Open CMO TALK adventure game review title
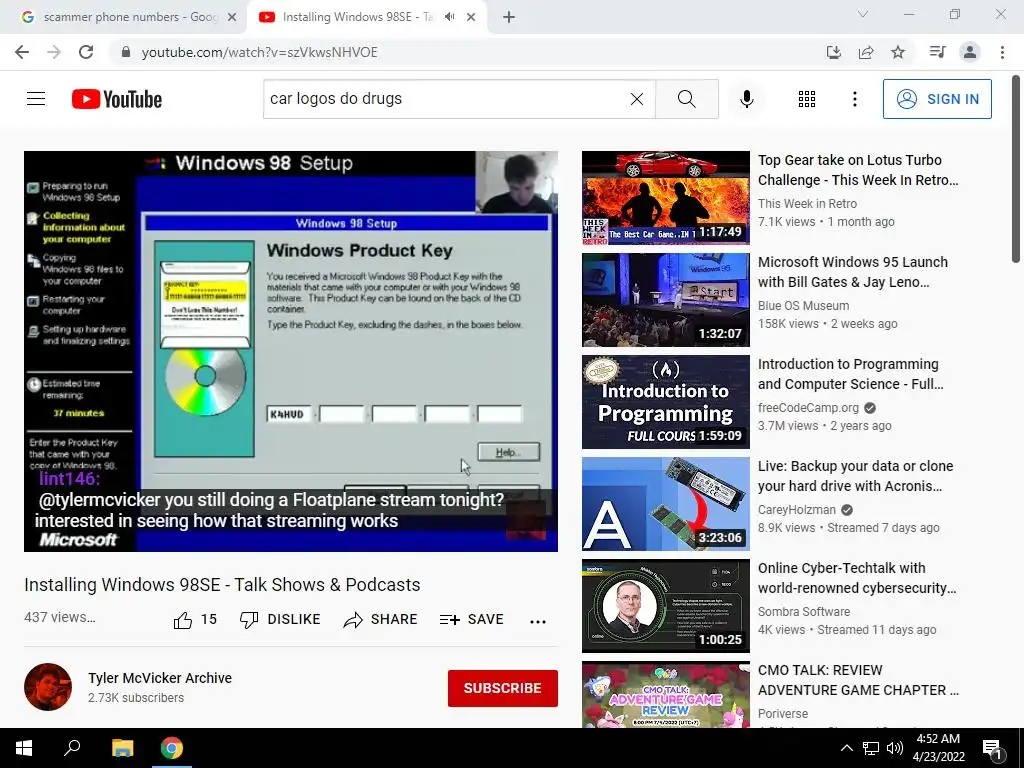The width and height of the screenshot is (1024, 768). pos(858,680)
